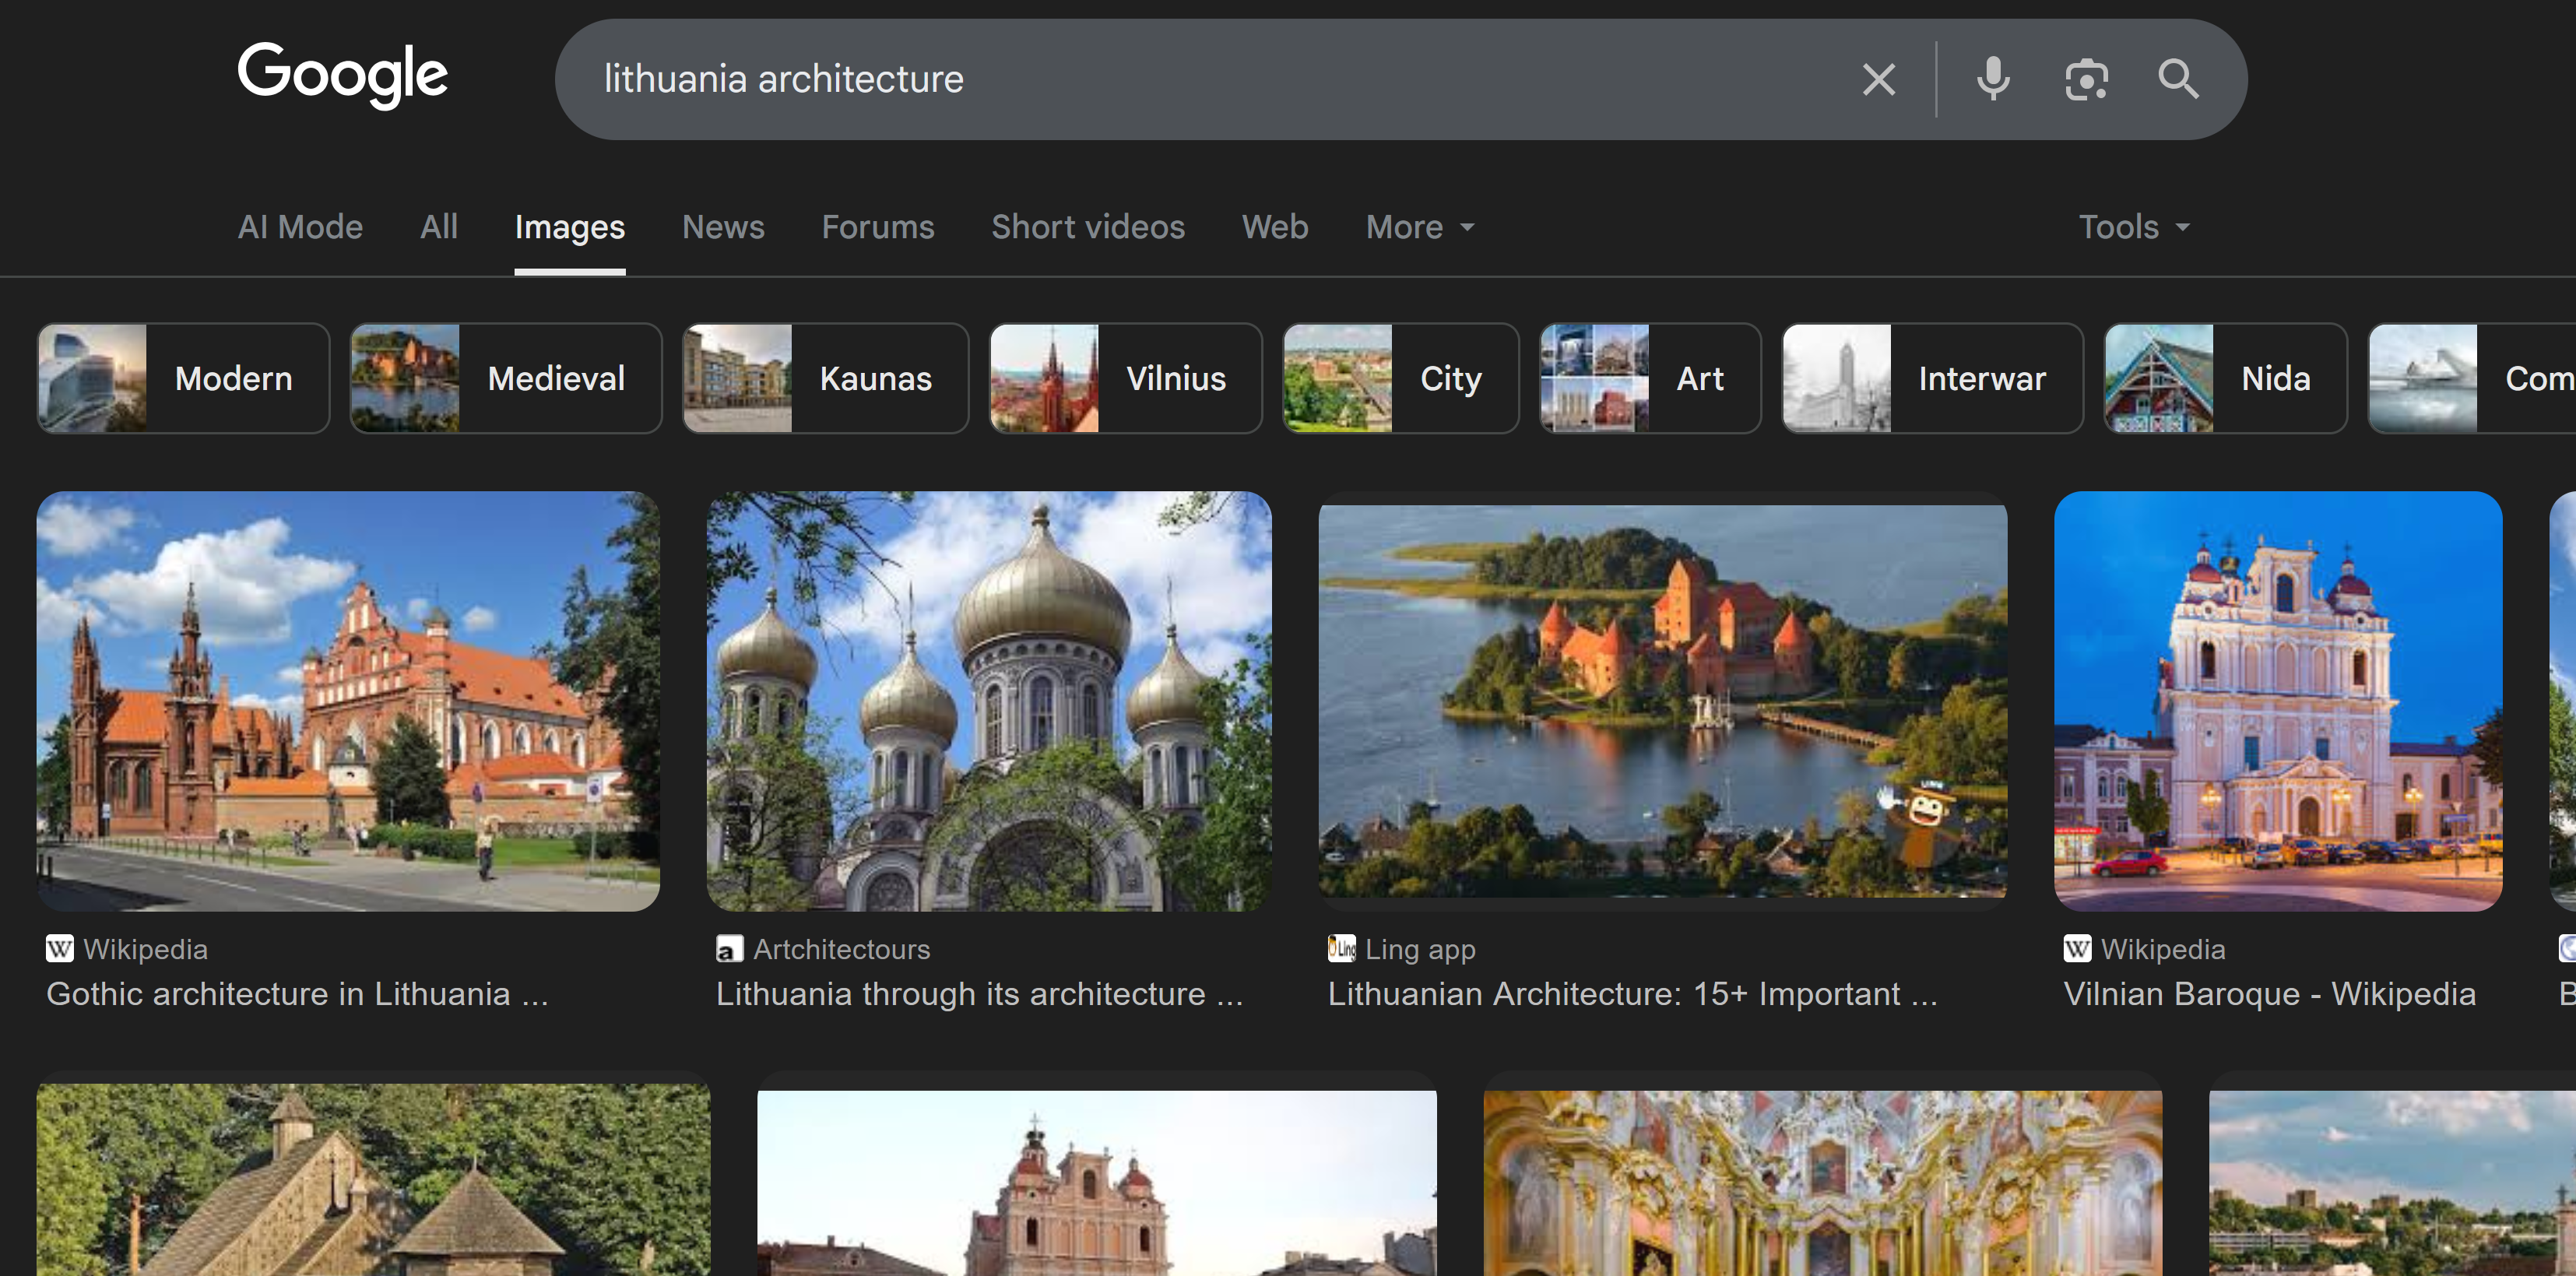The image size is (2576, 1276).
Task: Click the Google logo
Action: click(342, 76)
